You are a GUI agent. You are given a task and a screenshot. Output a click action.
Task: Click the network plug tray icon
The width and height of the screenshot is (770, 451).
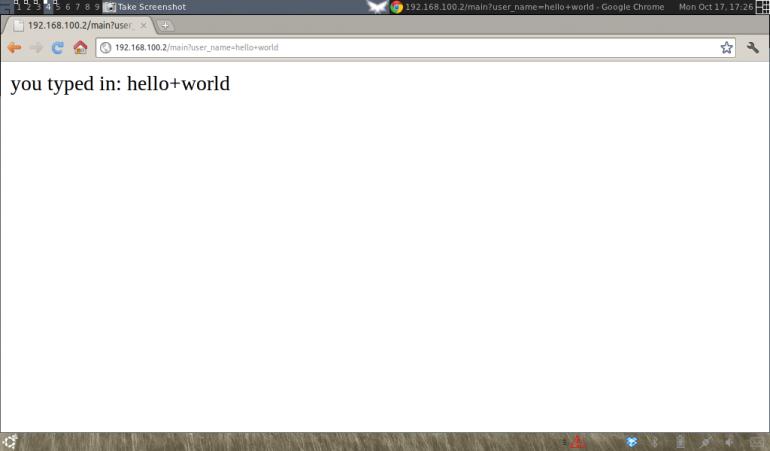click(x=706, y=442)
